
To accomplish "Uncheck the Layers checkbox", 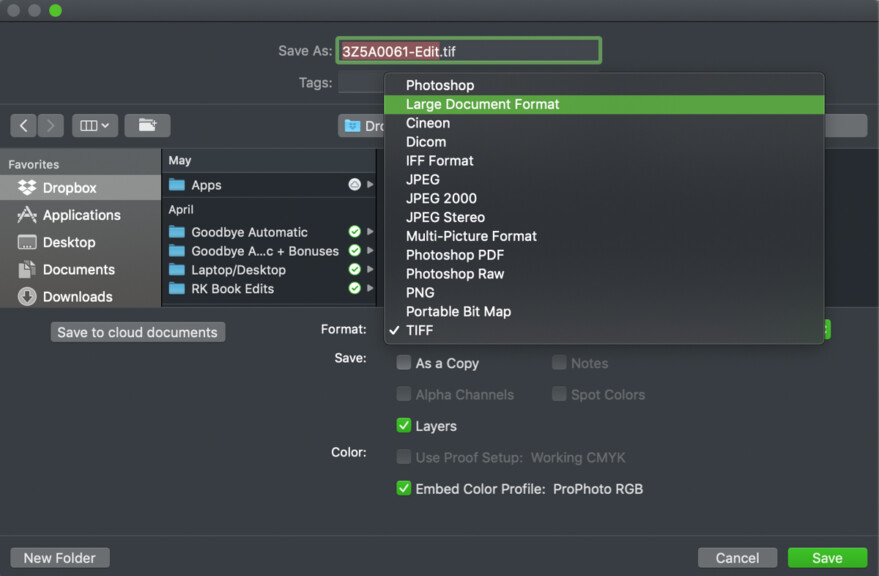I will pos(404,426).
